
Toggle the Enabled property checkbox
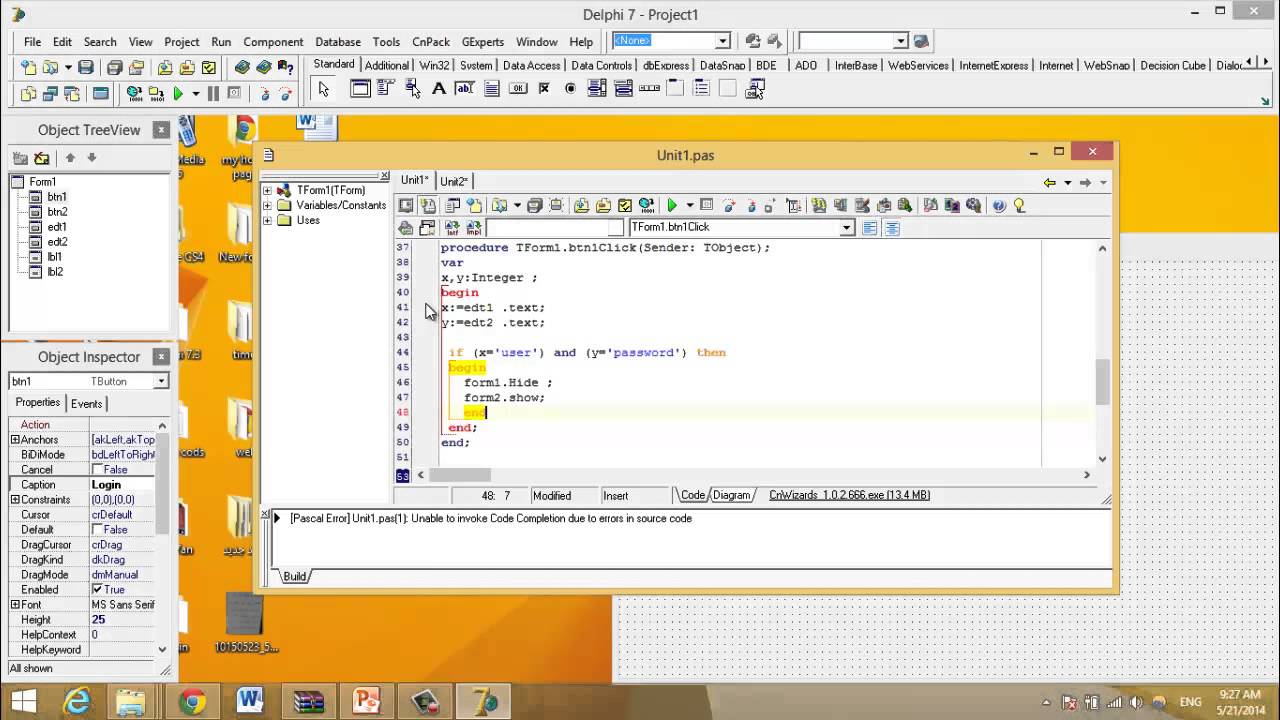(x=97, y=590)
